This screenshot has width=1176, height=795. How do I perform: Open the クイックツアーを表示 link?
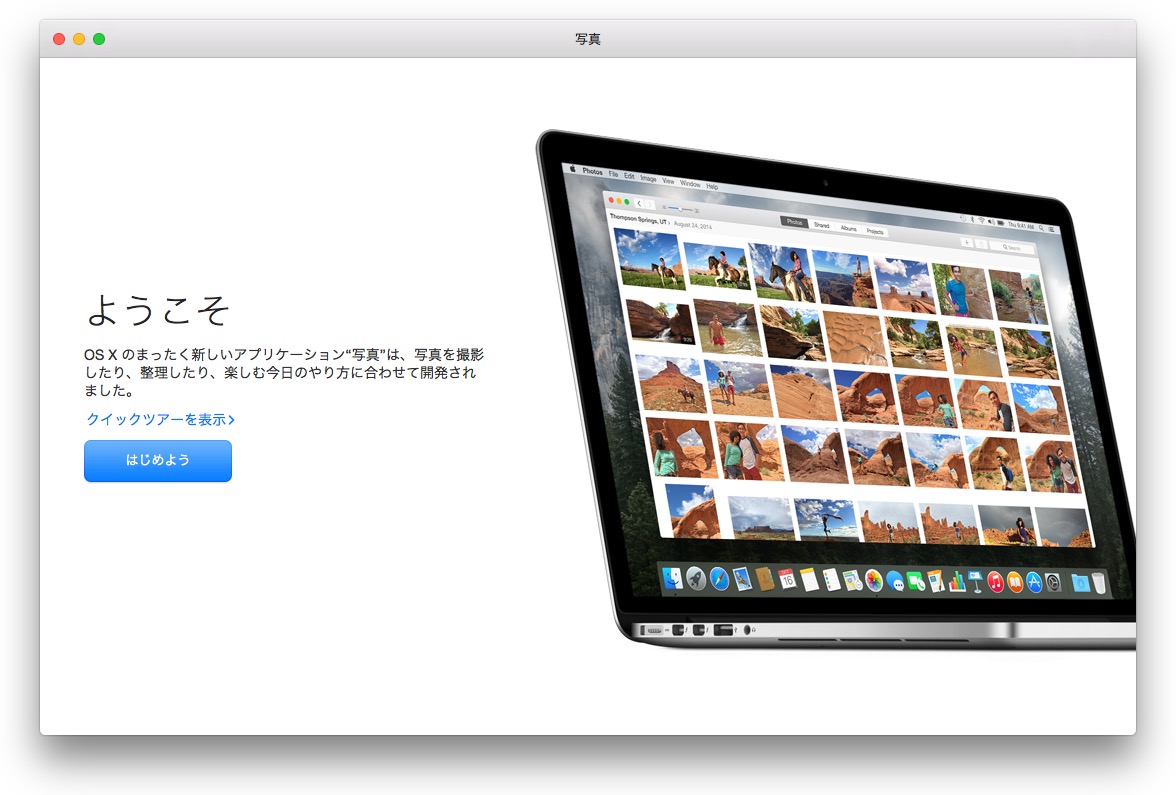coord(160,420)
